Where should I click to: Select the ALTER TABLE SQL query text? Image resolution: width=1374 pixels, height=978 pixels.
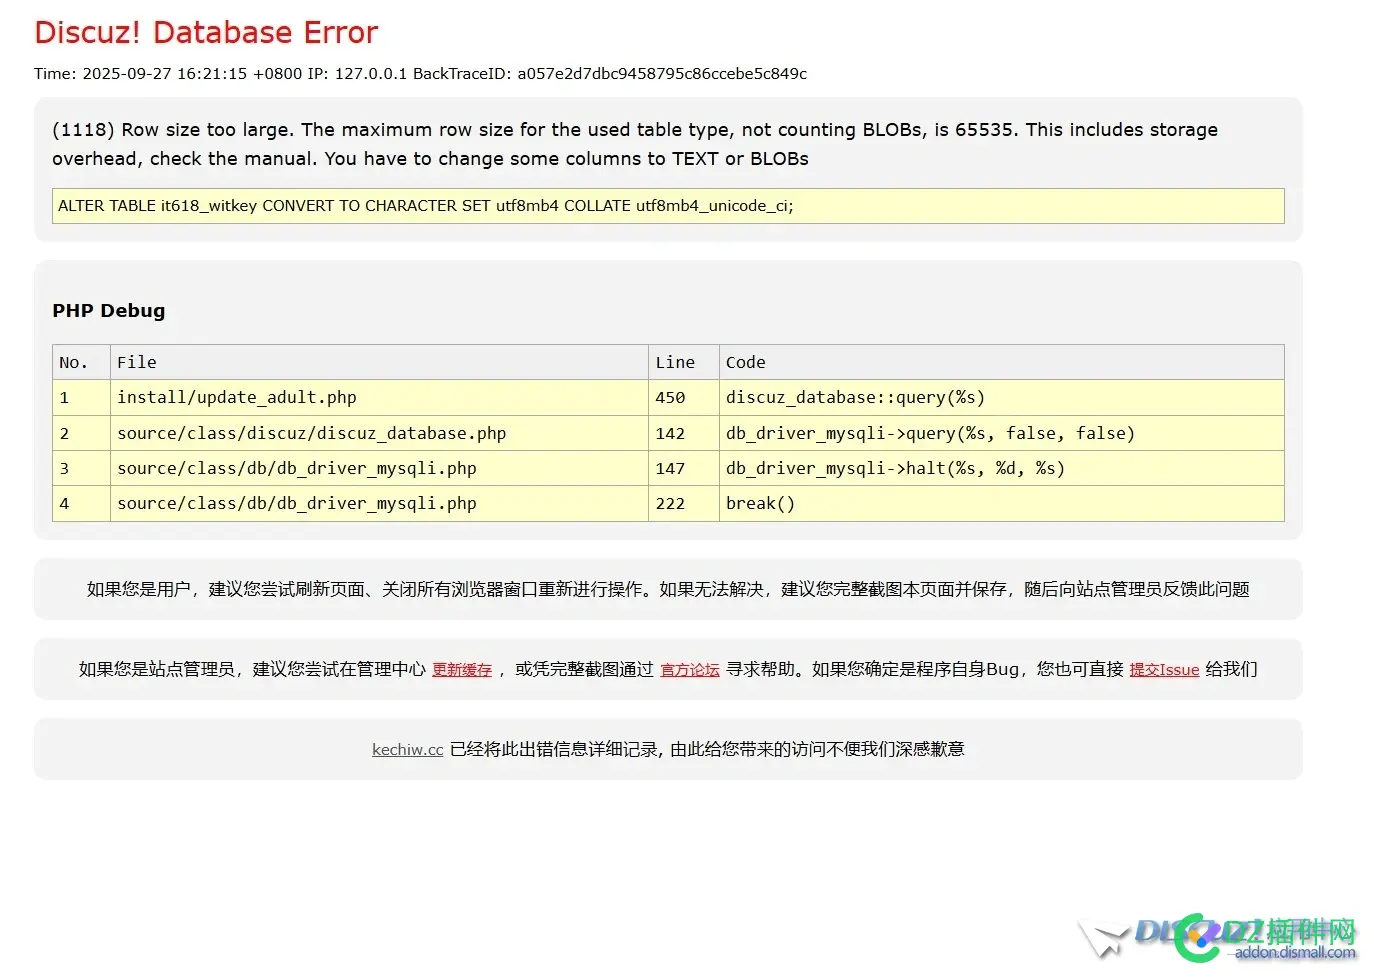(x=425, y=205)
